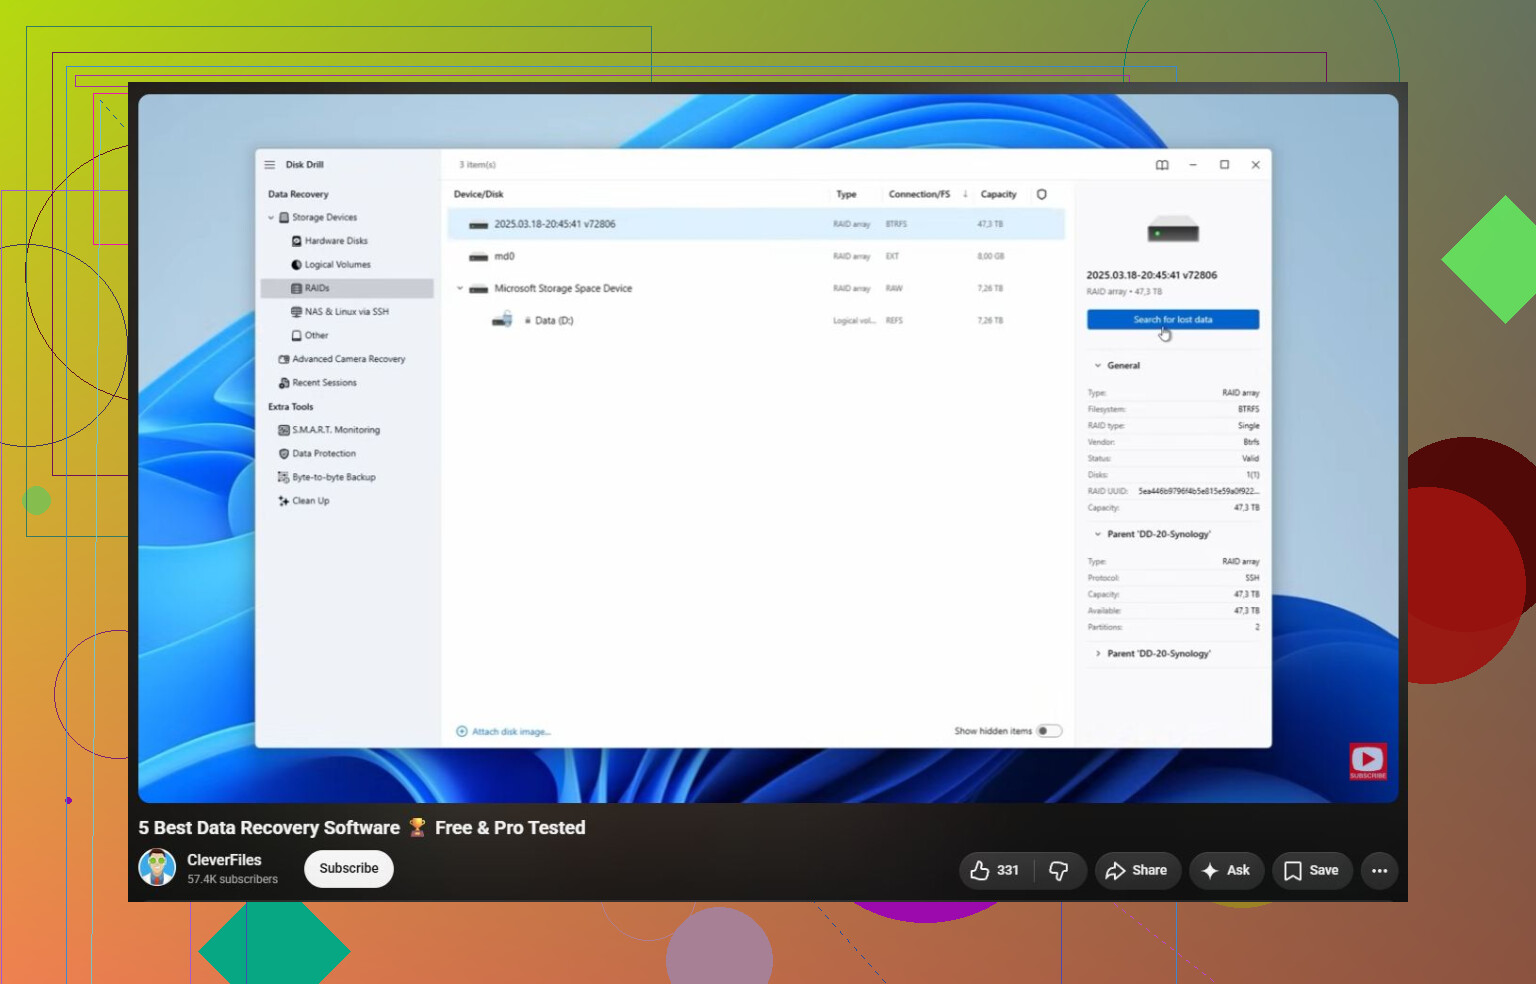
Task: Click the Advanced Camera Recovery icon
Action: pyautogui.click(x=284, y=360)
